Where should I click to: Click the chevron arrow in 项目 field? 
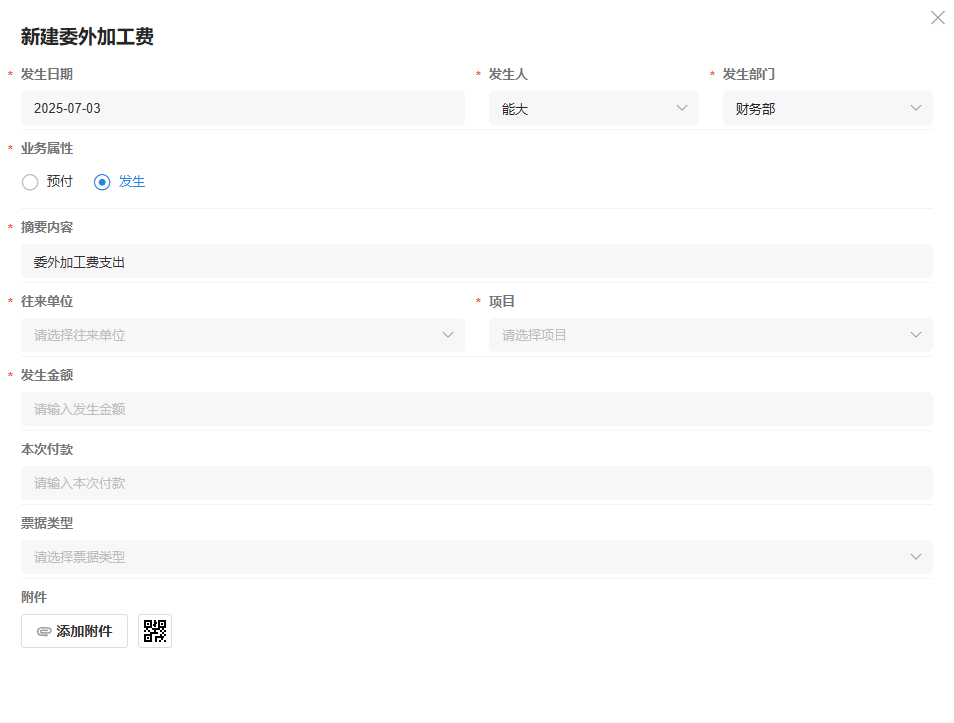pos(915,335)
